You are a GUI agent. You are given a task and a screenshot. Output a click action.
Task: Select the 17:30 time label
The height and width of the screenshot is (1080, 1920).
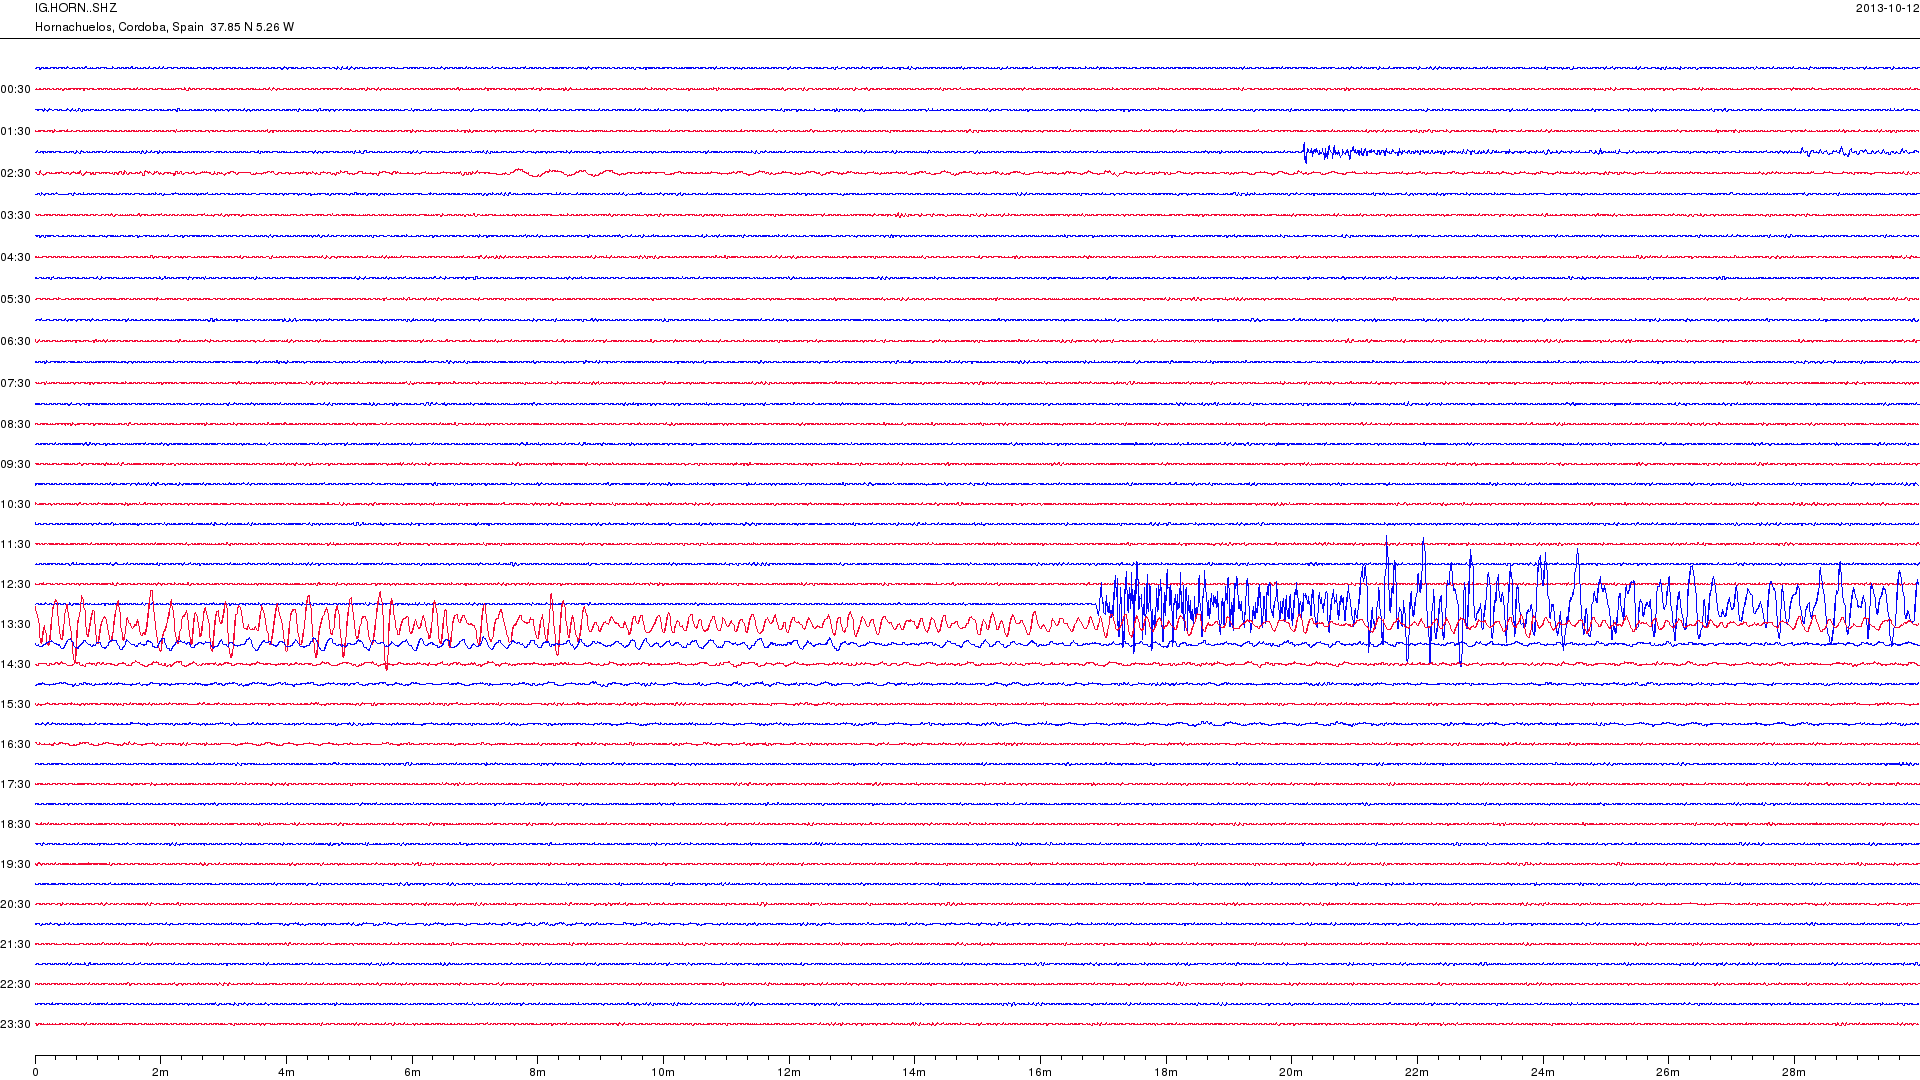coord(16,784)
